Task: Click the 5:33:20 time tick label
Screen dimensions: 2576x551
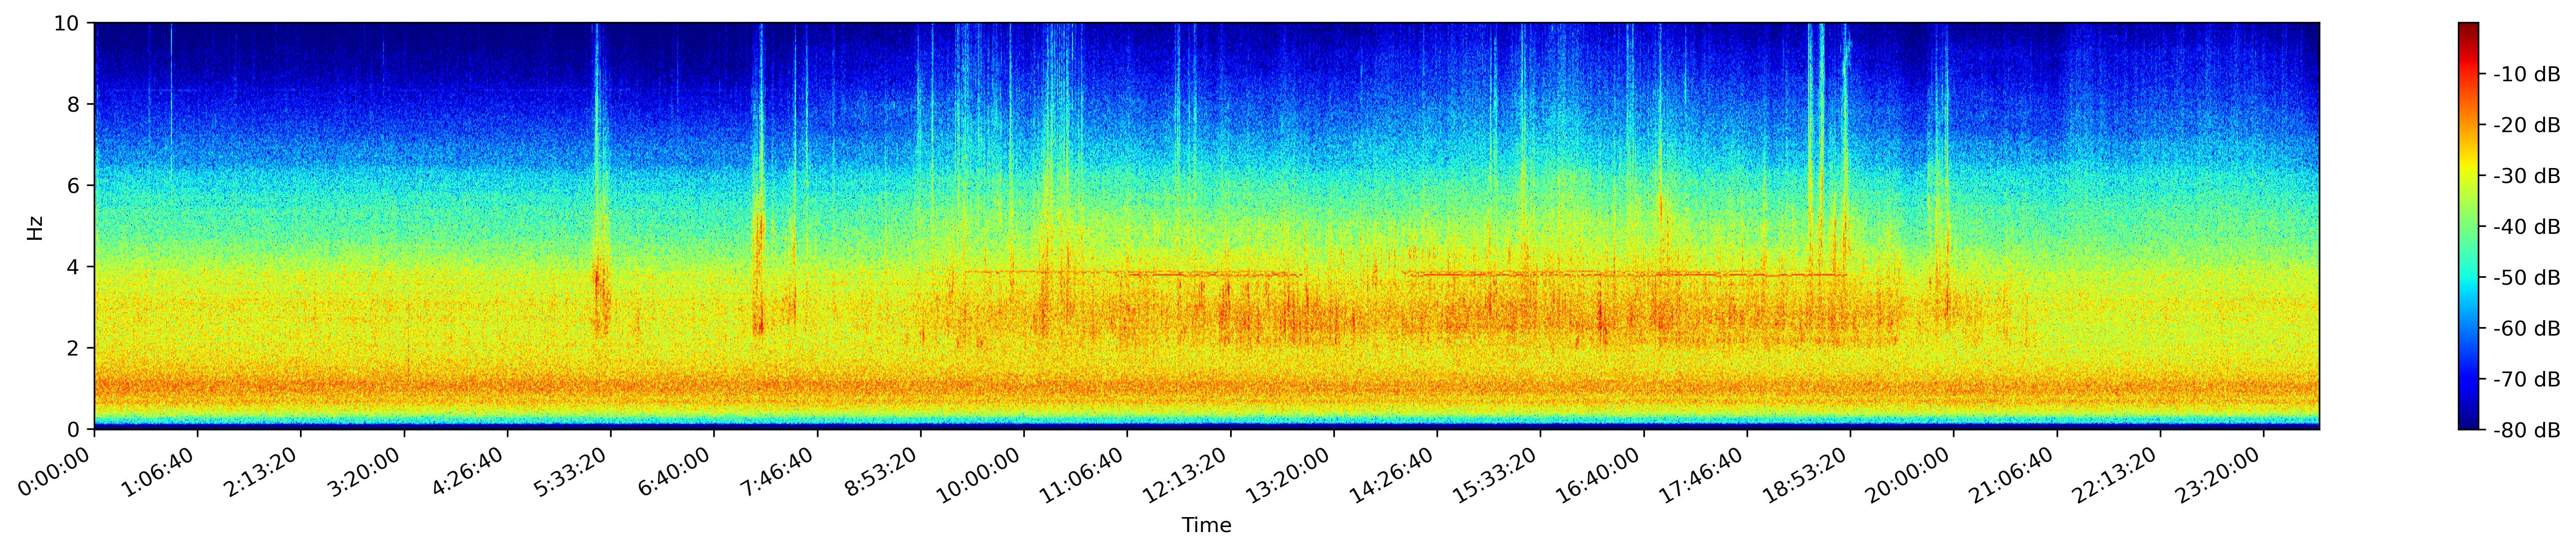Action: (570, 474)
